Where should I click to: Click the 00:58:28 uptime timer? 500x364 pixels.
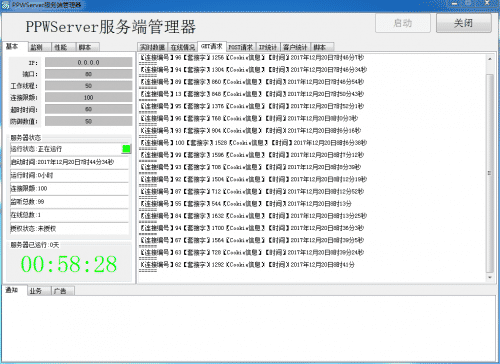point(69,264)
